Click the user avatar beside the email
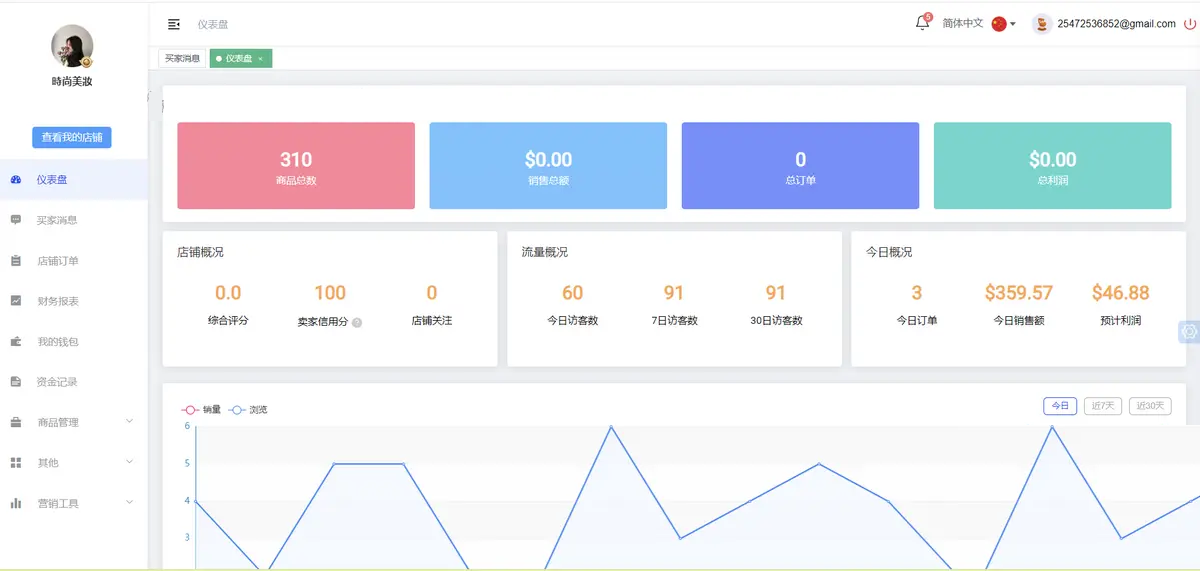This screenshot has height=571, width=1200. pyautogui.click(x=1041, y=24)
